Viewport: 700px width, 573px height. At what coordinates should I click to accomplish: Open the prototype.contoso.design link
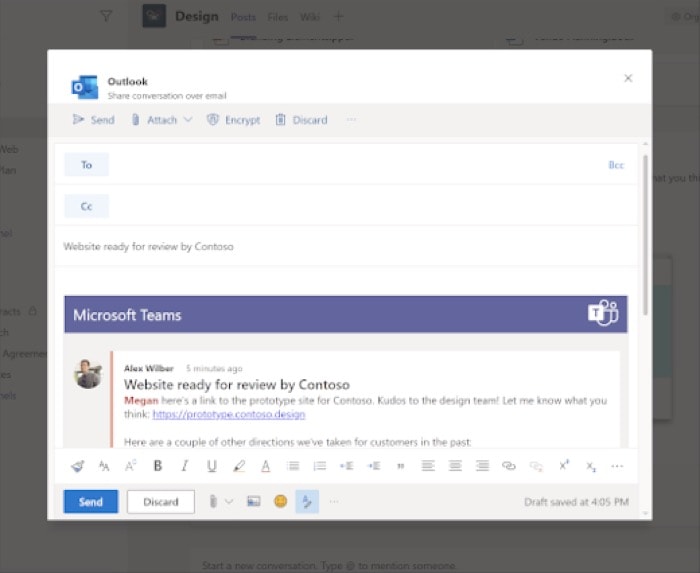[229, 414]
